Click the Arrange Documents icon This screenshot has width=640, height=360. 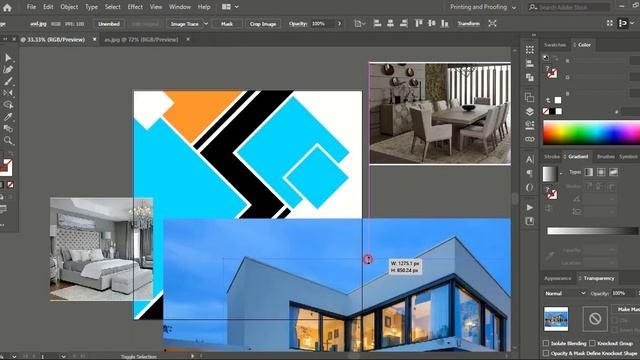[226, 7]
